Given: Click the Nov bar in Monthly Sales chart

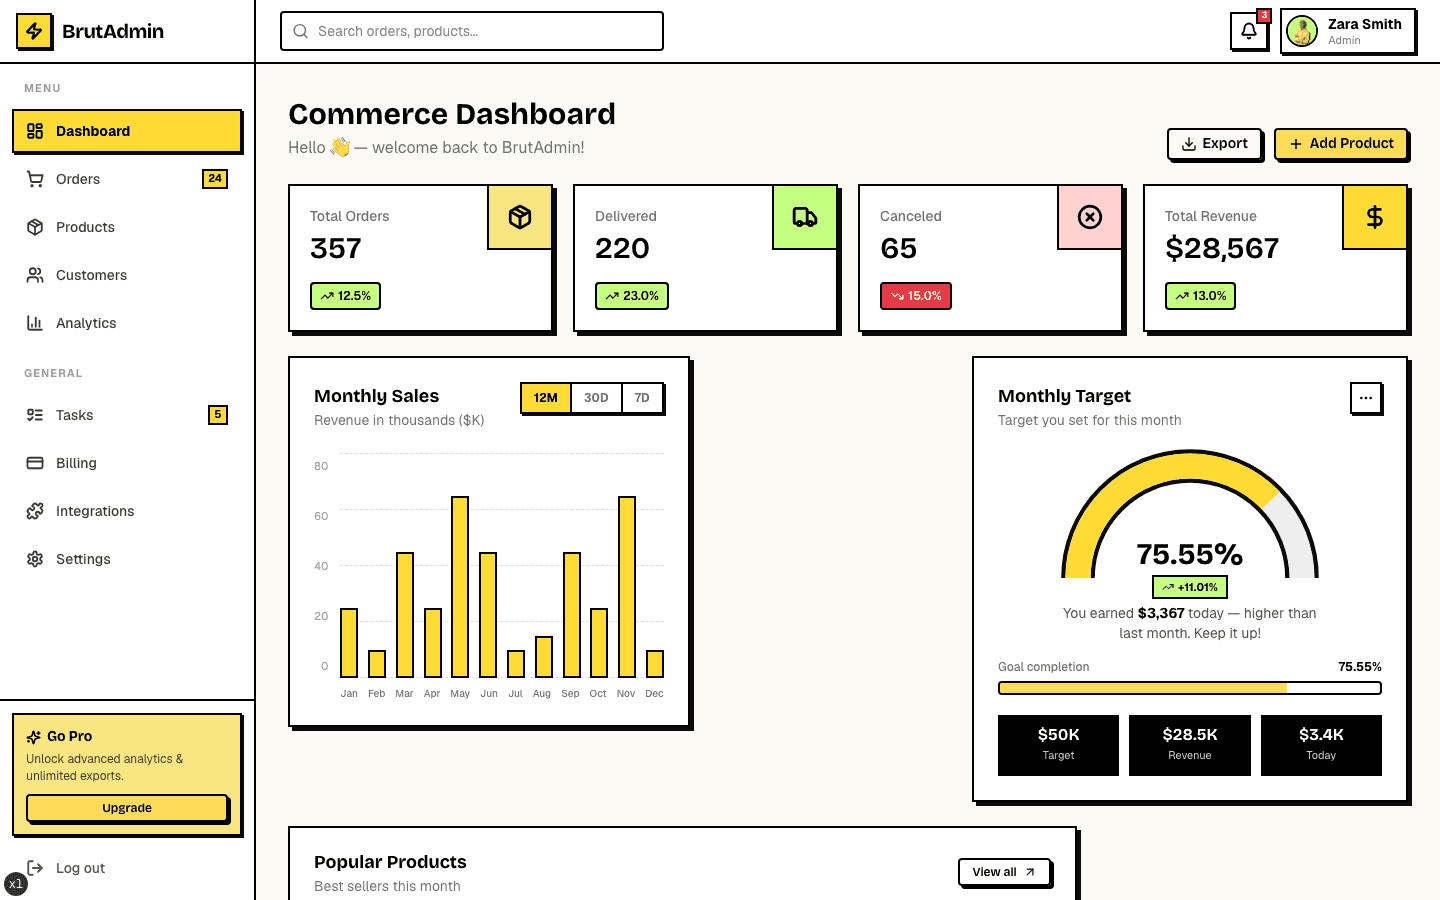Looking at the screenshot, I should pos(627,587).
